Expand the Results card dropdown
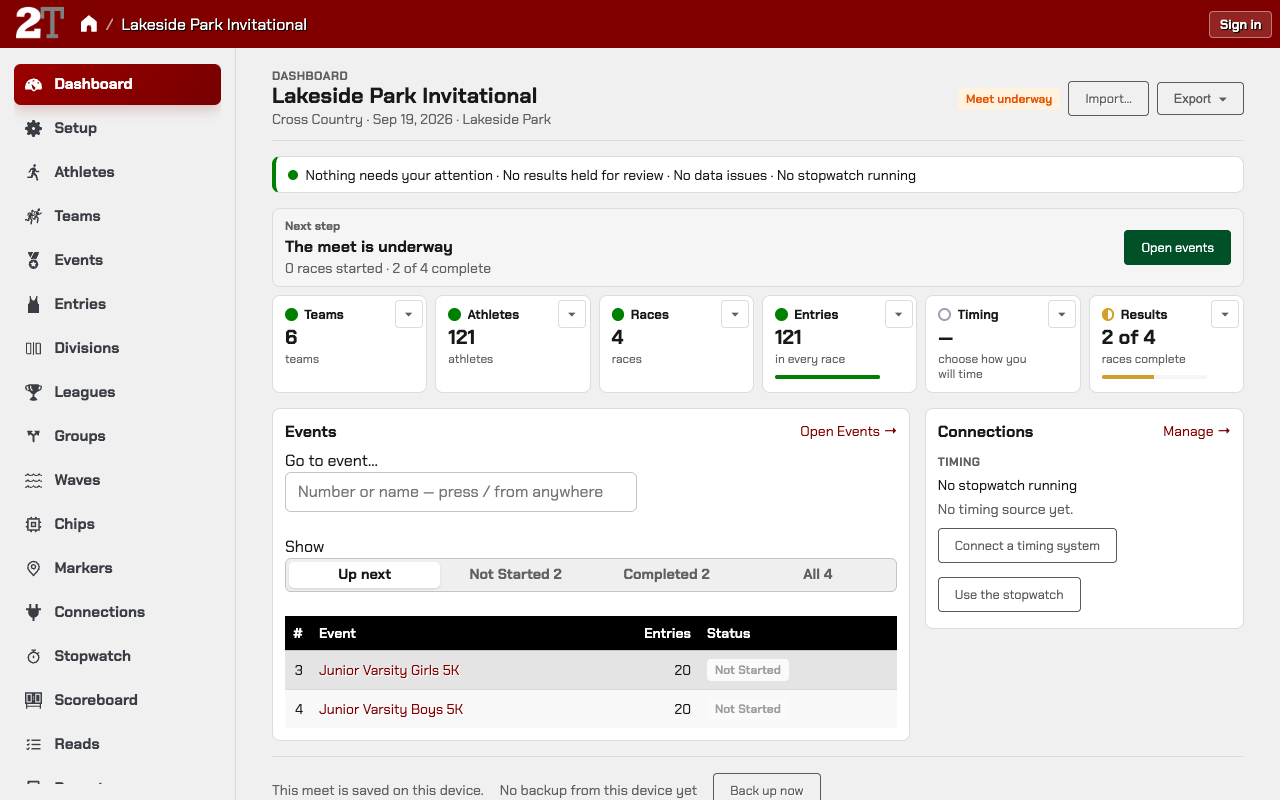The height and width of the screenshot is (800, 1280). click(1225, 314)
